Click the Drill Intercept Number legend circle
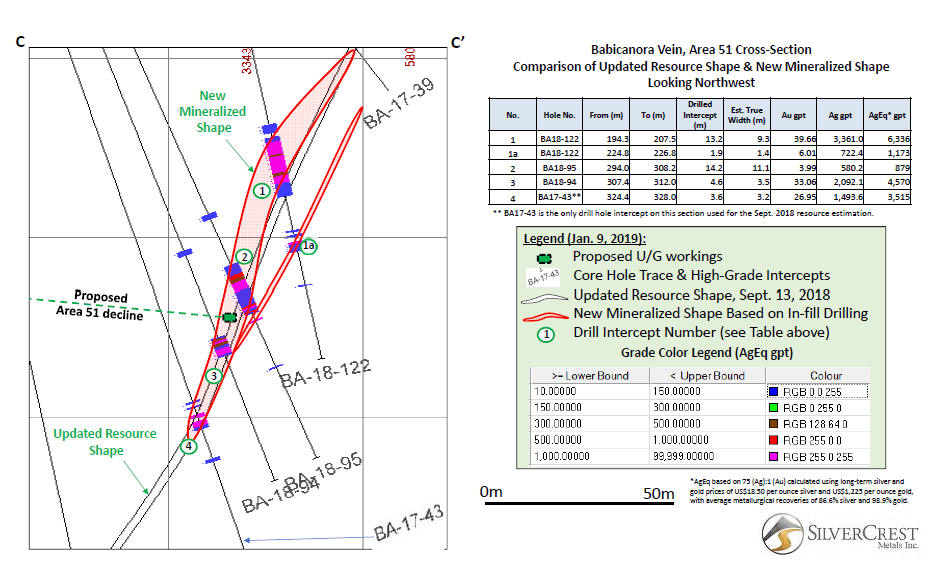The height and width of the screenshot is (580, 927). tap(546, 332)
